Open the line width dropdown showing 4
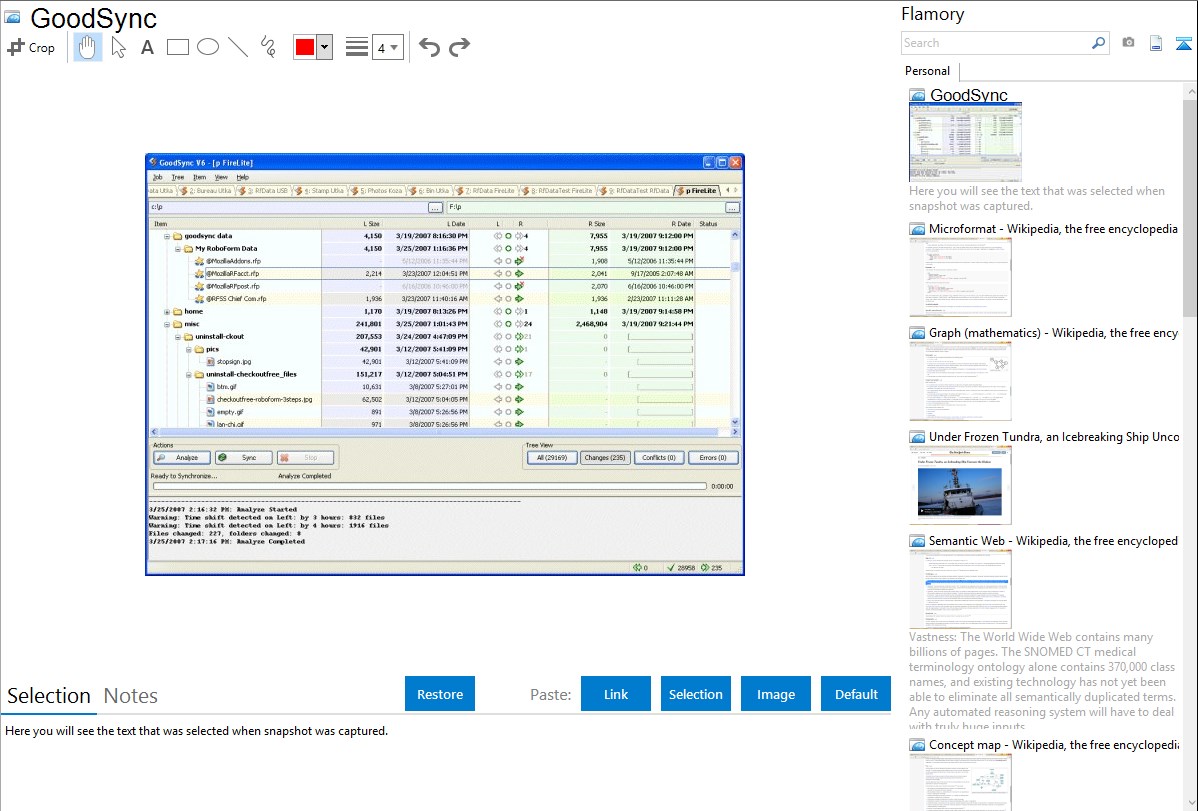This screenshot has height=811, width=1198. [388, 47]
